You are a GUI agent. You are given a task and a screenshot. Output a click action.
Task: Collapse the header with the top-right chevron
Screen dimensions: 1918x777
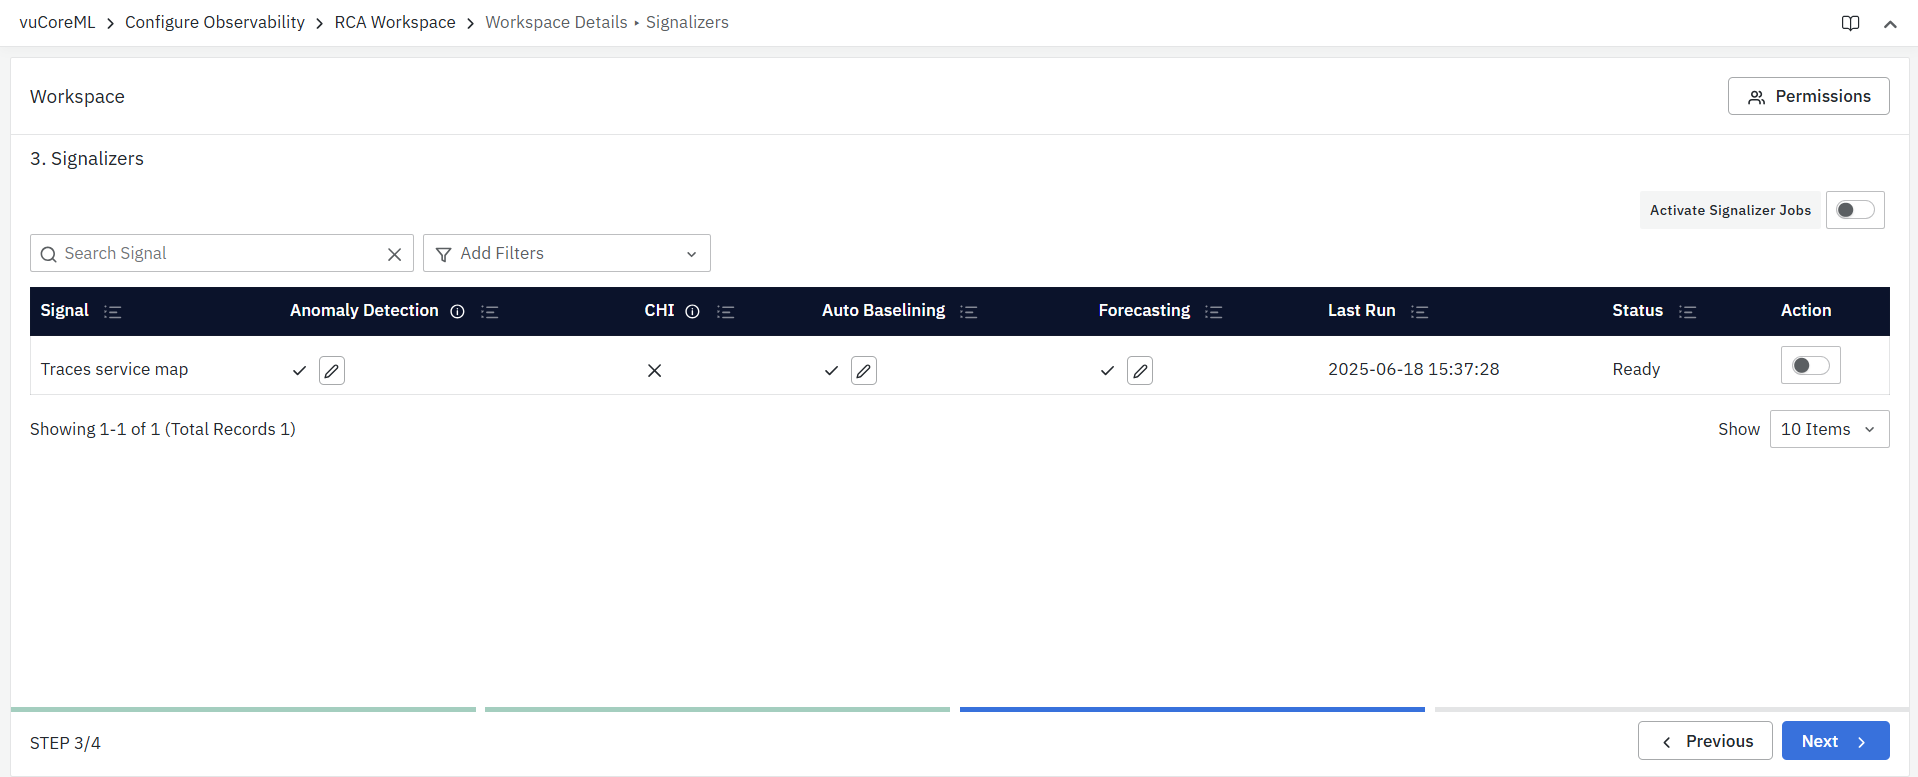[x=1890, y=24]
